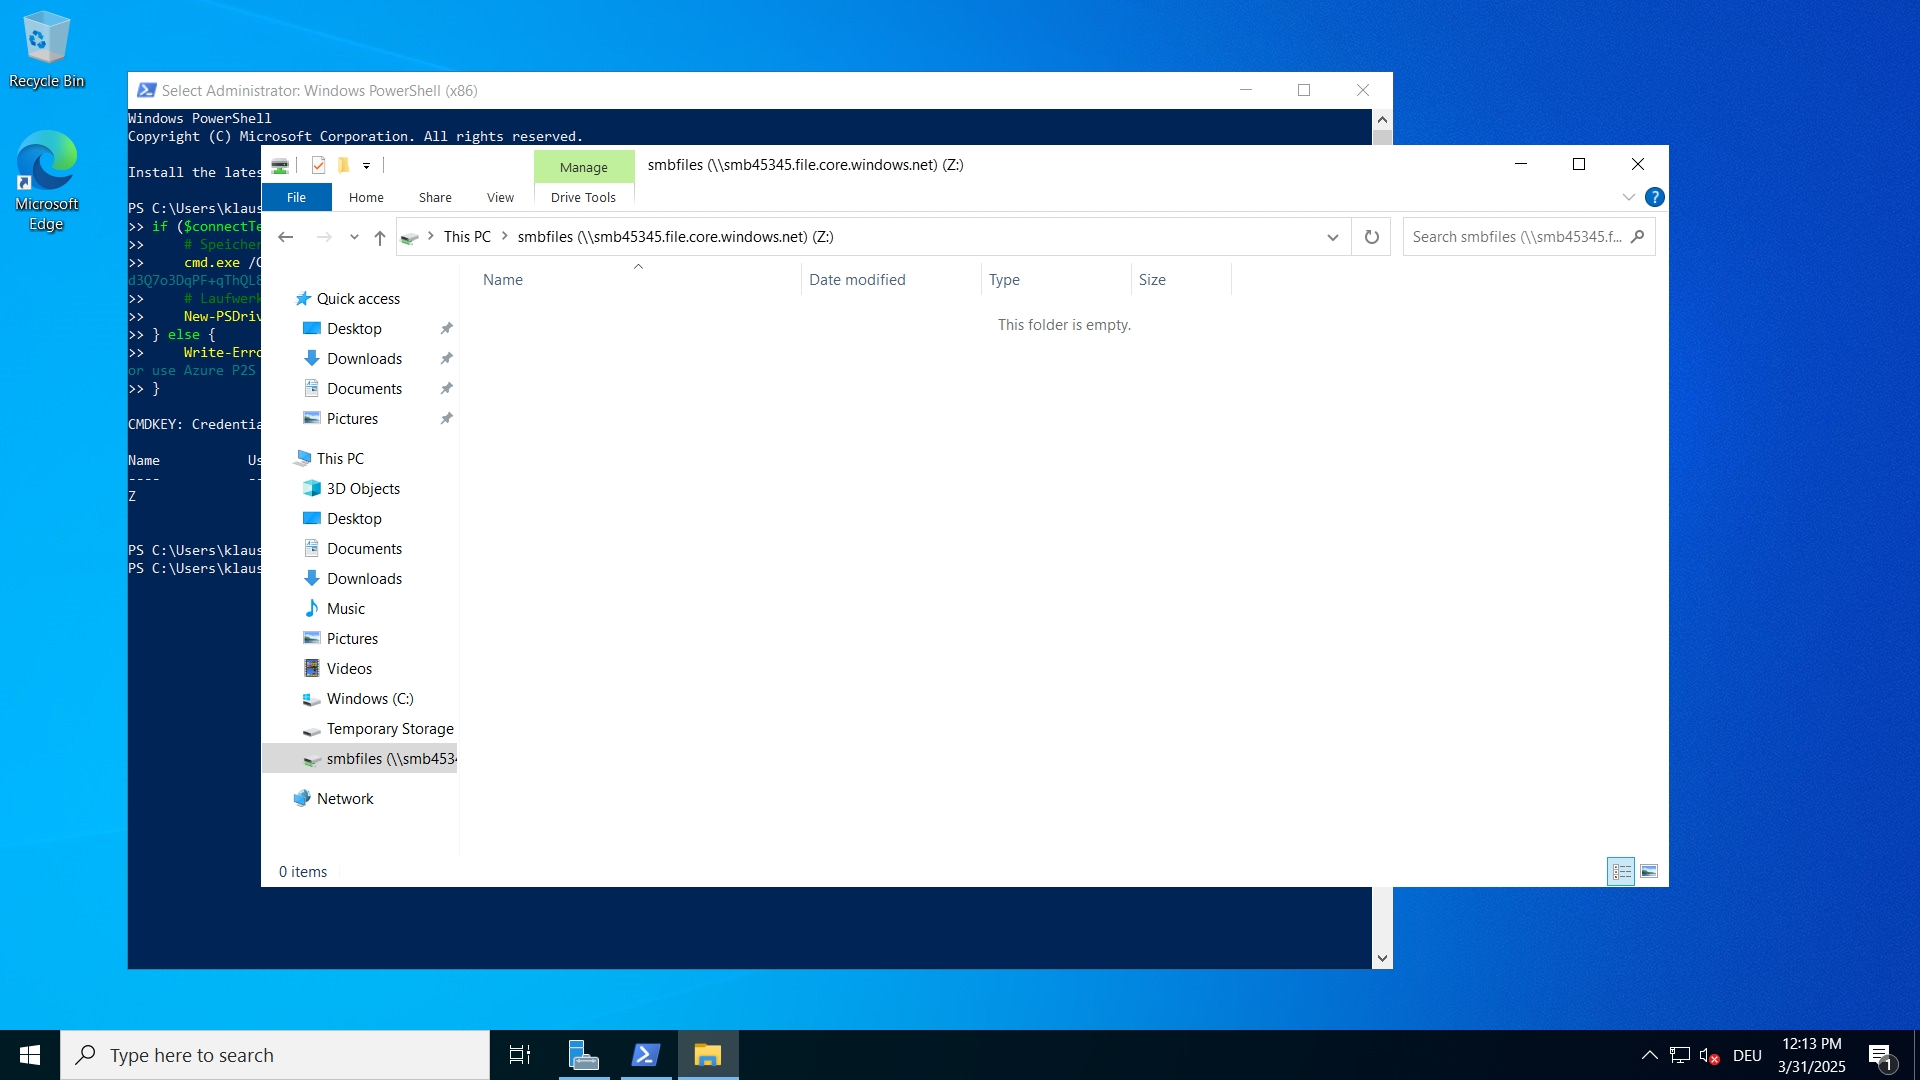1920x1080 pixels.
Task: Click the Up one level arrow
Action: [380, 237]
